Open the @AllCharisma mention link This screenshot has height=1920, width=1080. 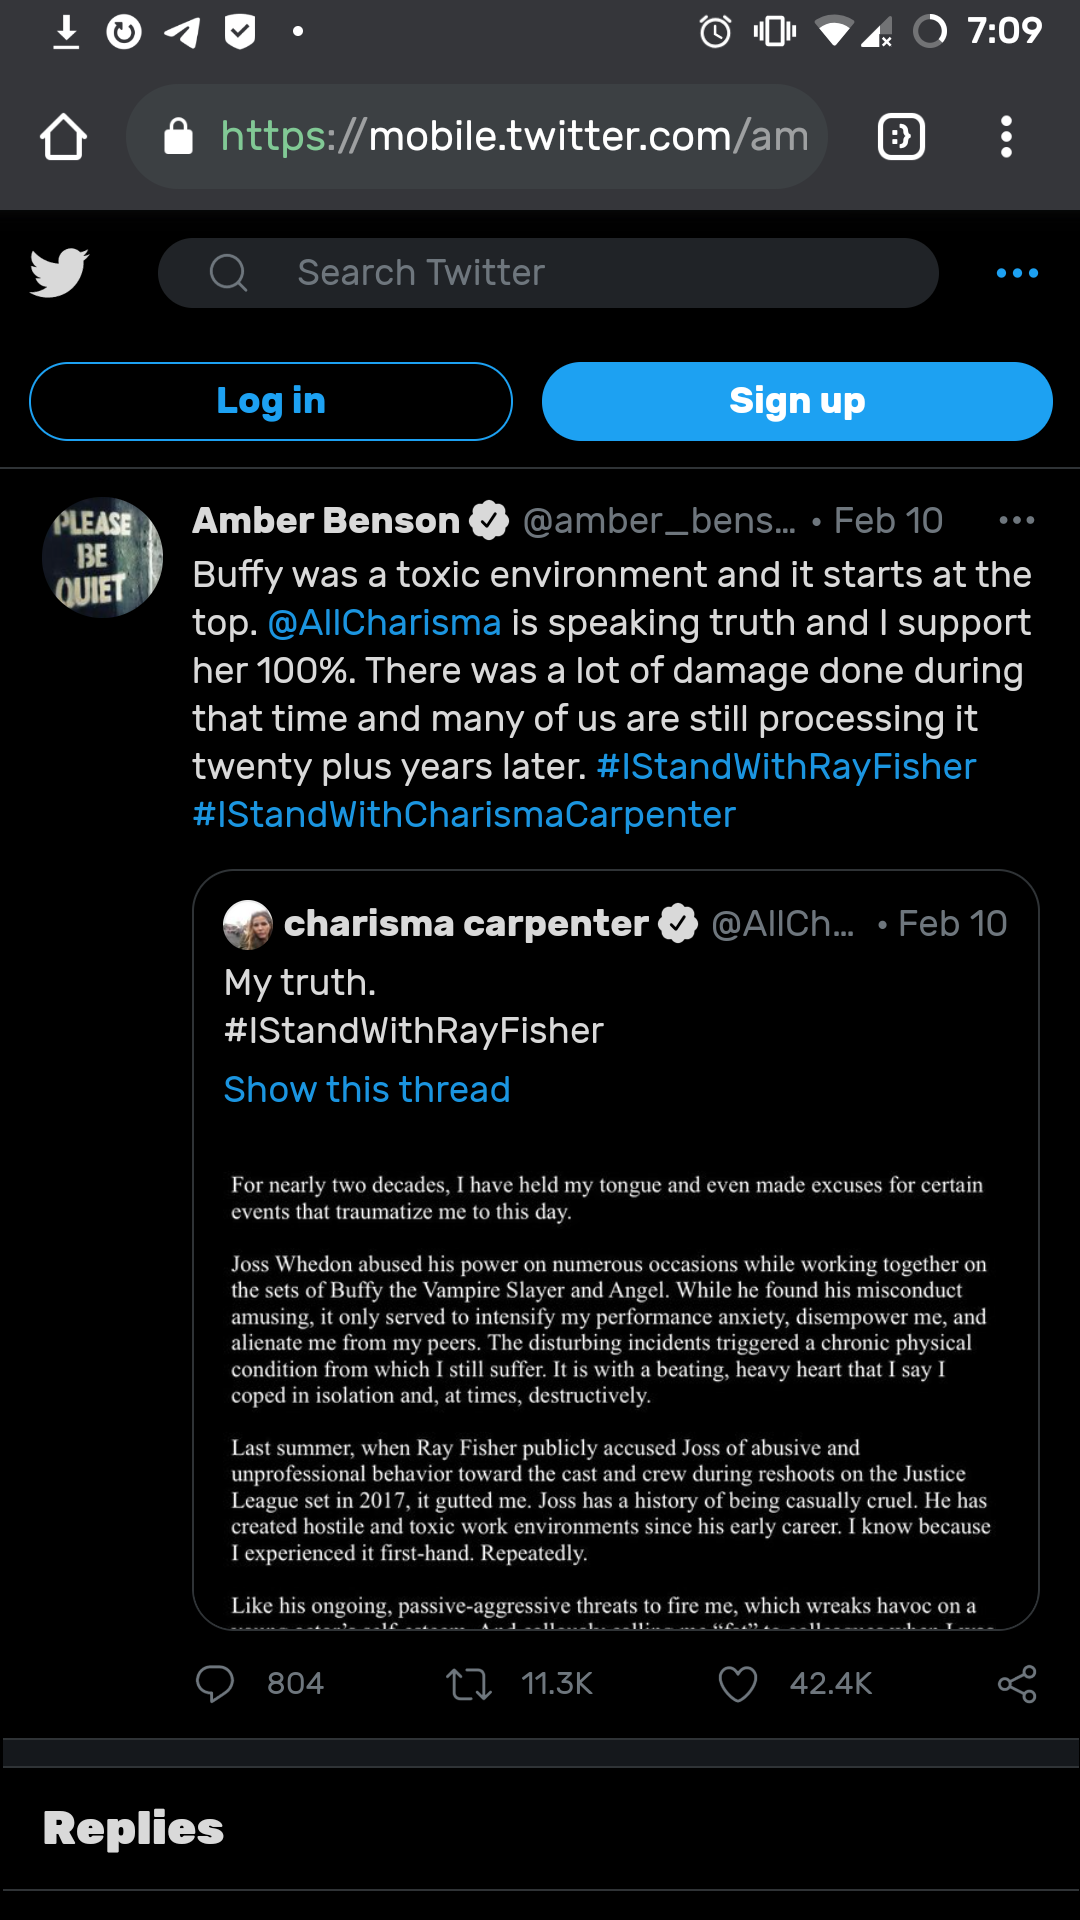point(384,623)
